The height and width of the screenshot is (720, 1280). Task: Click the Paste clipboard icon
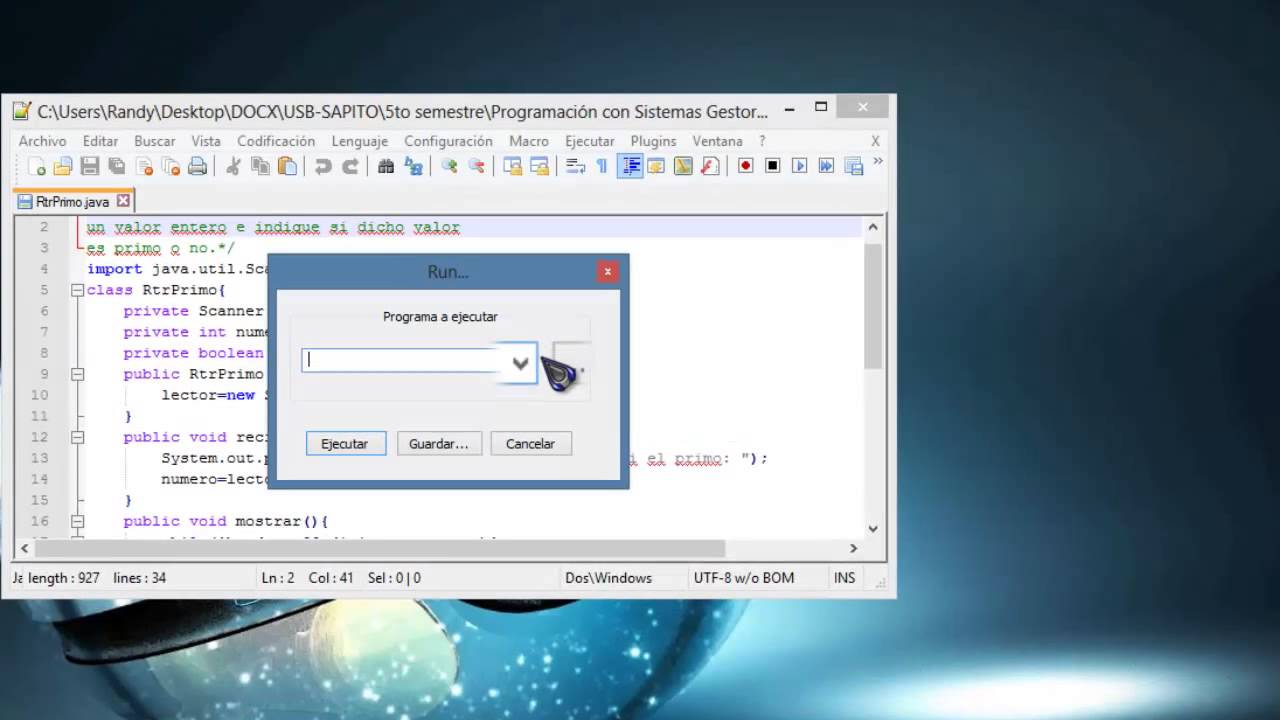click(x=287, y=166)
